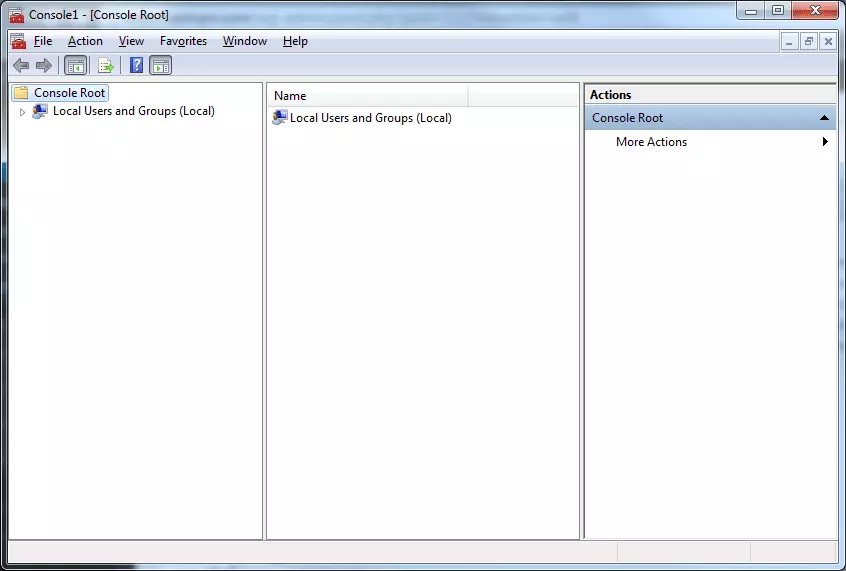846x571 pixels.
Task: Open the Favorites menu
Action: coord(183,41)
